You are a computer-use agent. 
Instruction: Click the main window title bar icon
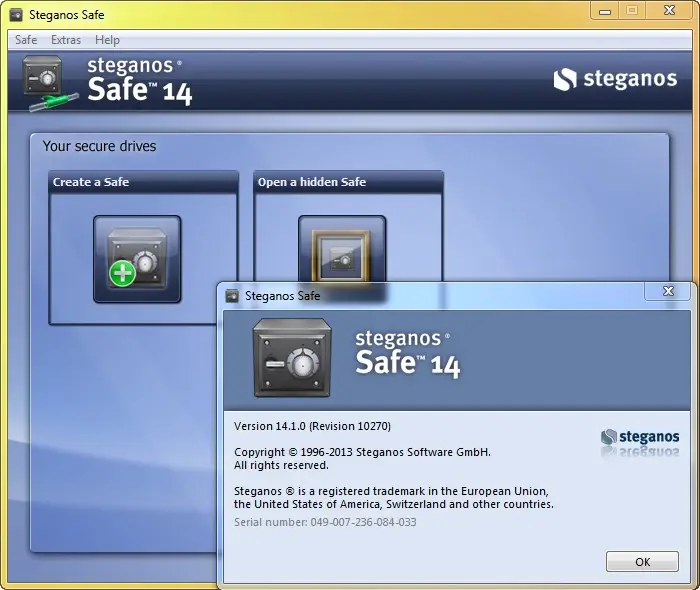point(16,15)
